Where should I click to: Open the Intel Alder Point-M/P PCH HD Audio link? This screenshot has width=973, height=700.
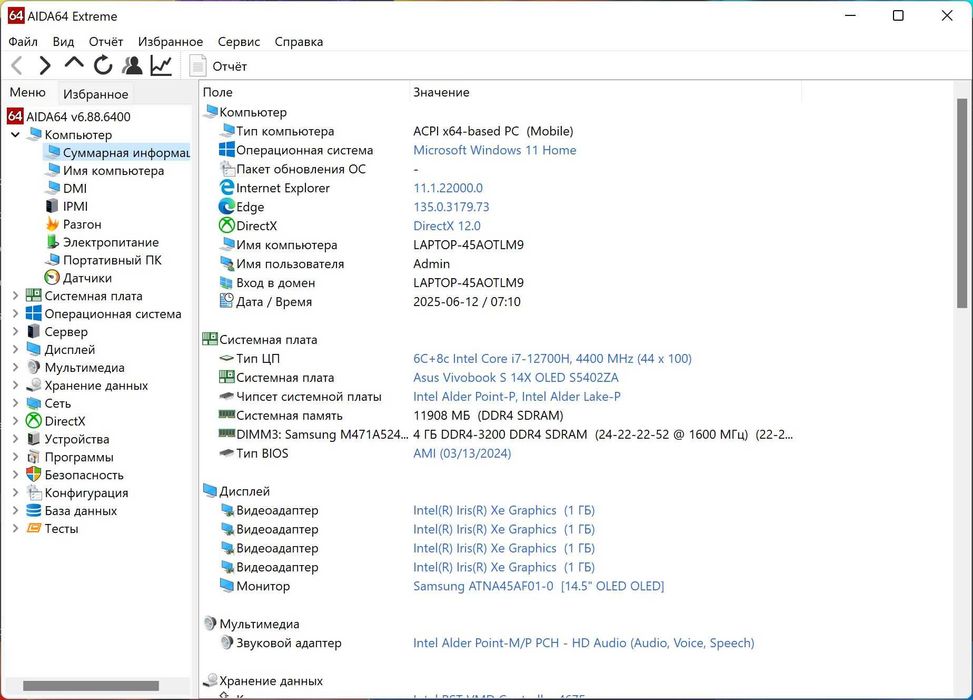(x=584, y=643)
